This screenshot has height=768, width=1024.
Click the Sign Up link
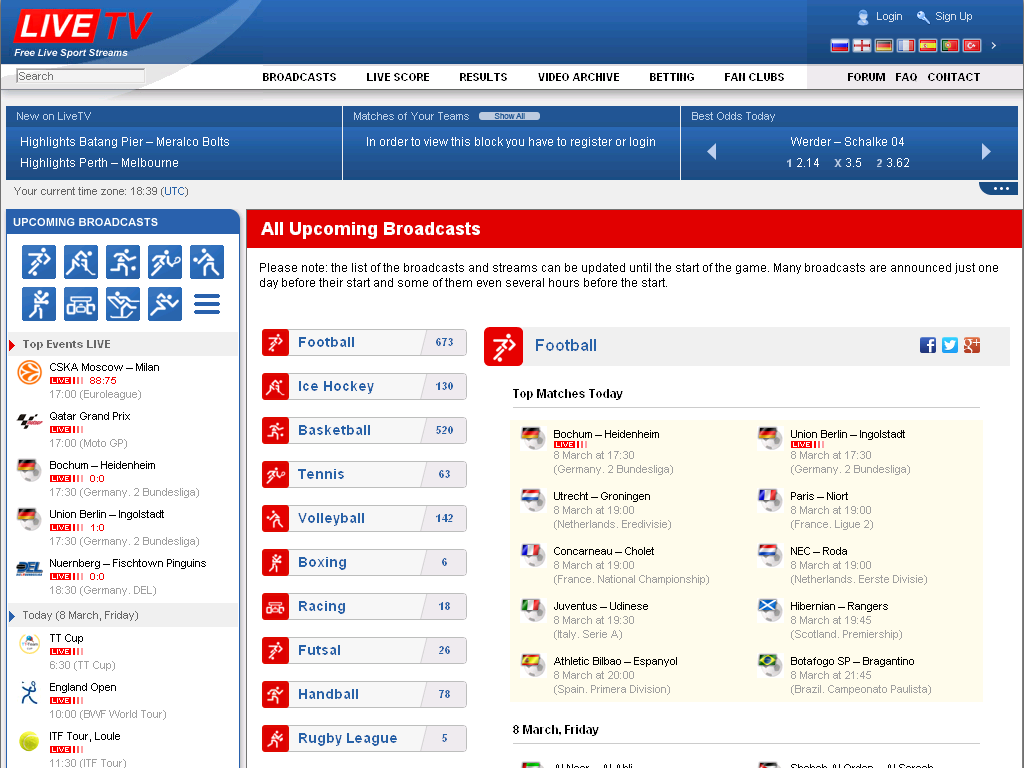coord(953,17)
